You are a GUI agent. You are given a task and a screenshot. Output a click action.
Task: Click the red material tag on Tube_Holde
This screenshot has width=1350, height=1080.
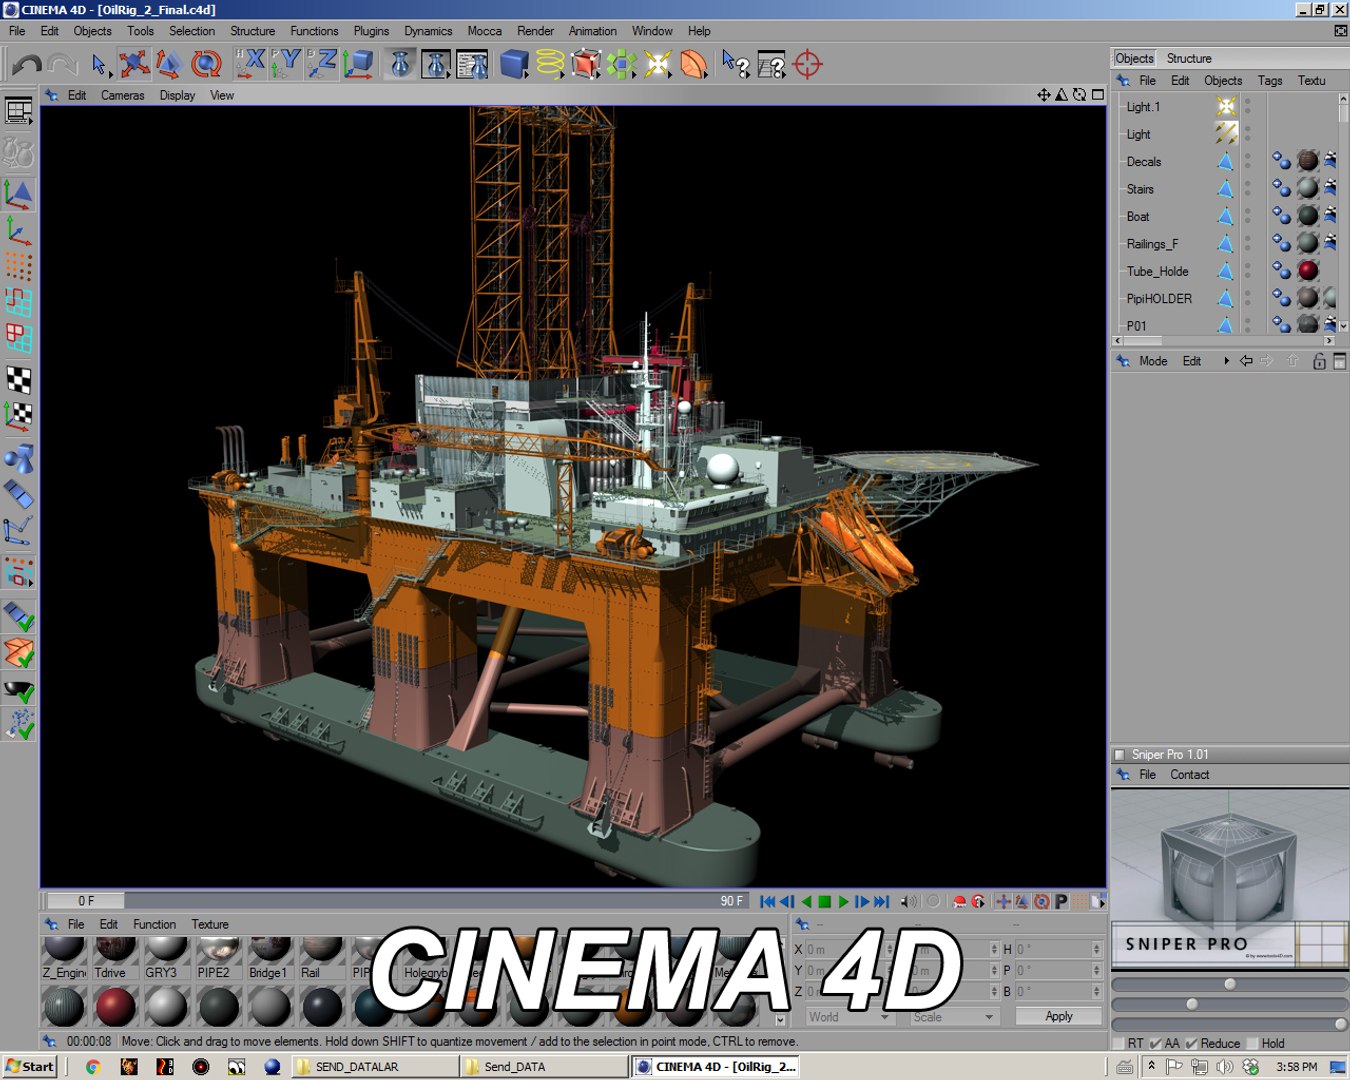1308,271
